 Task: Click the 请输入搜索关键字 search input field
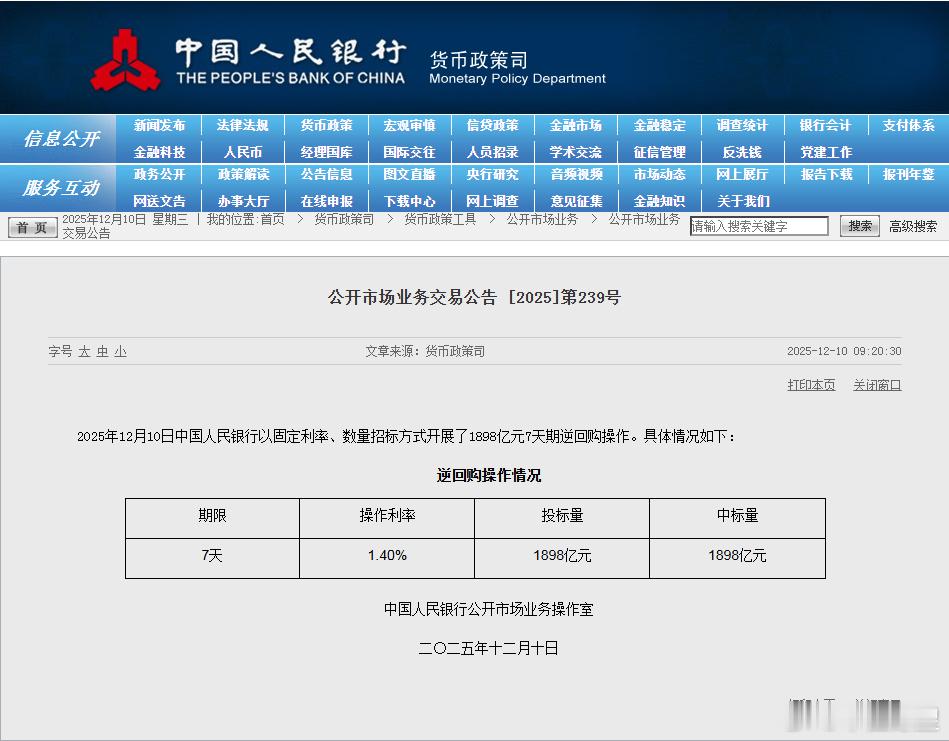(756, 225)
